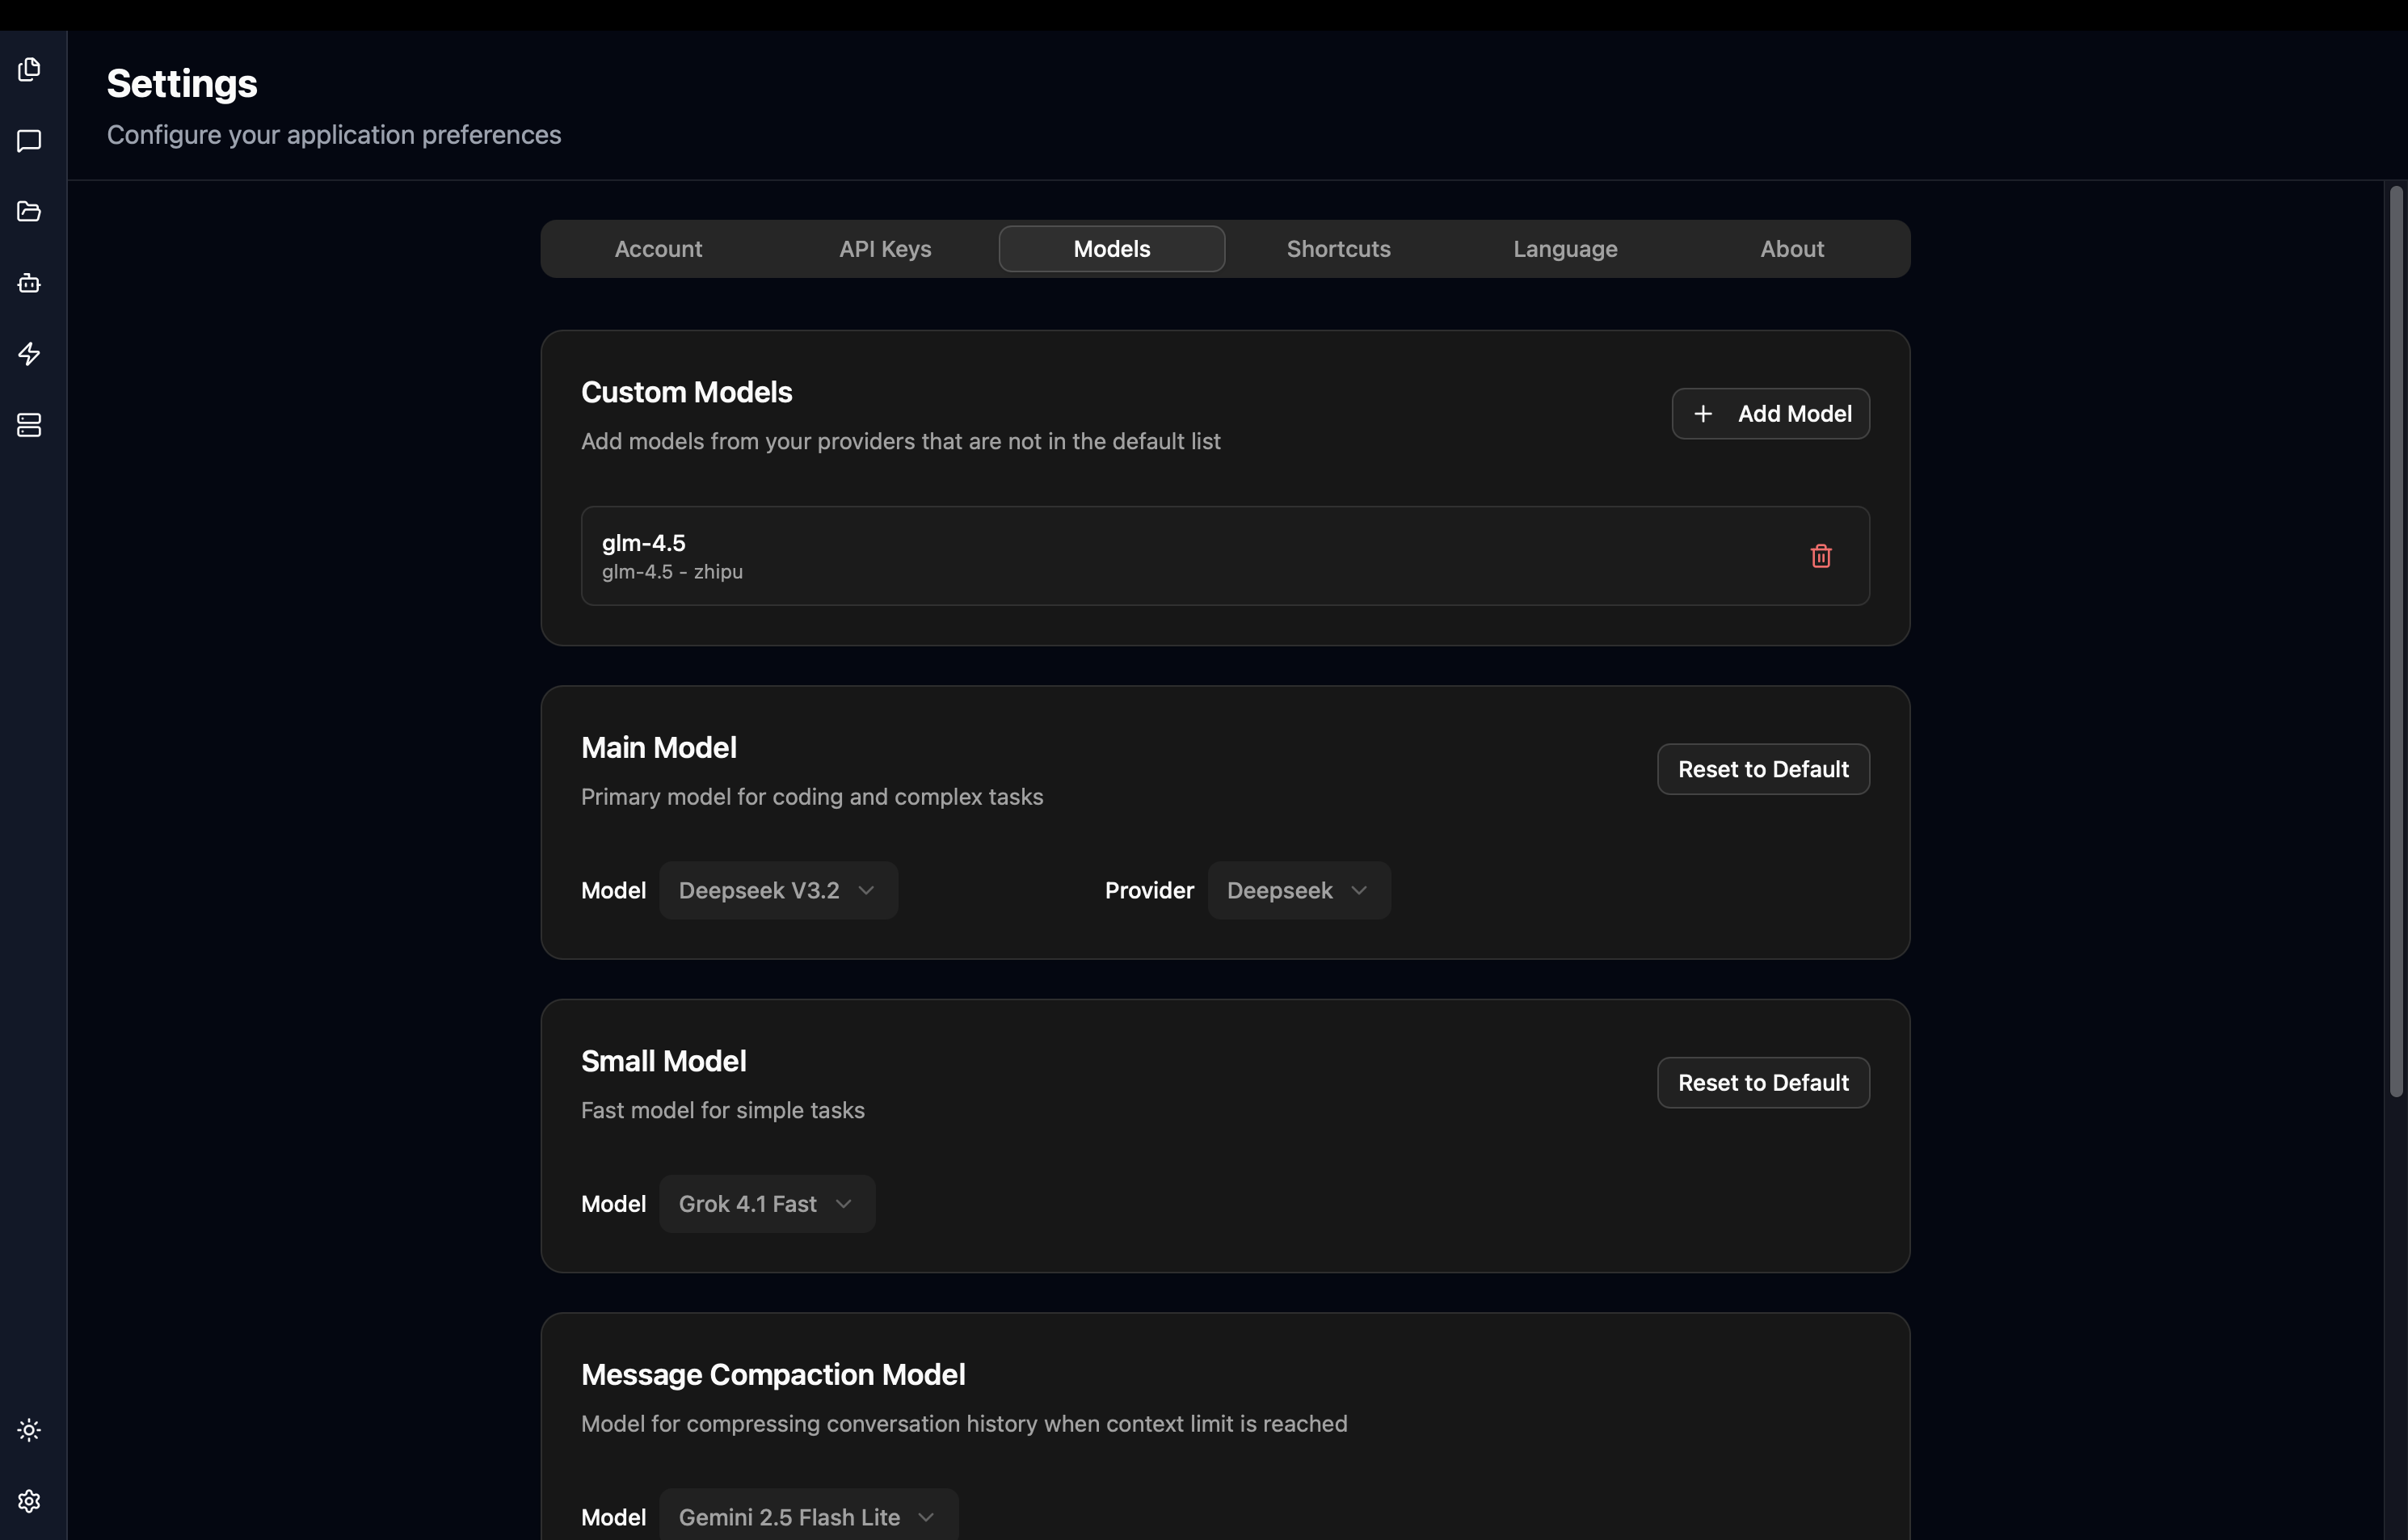Delete the glm-4.5 custom model
This screenshot has height=1540, width=2408.
coord(1820,556)
